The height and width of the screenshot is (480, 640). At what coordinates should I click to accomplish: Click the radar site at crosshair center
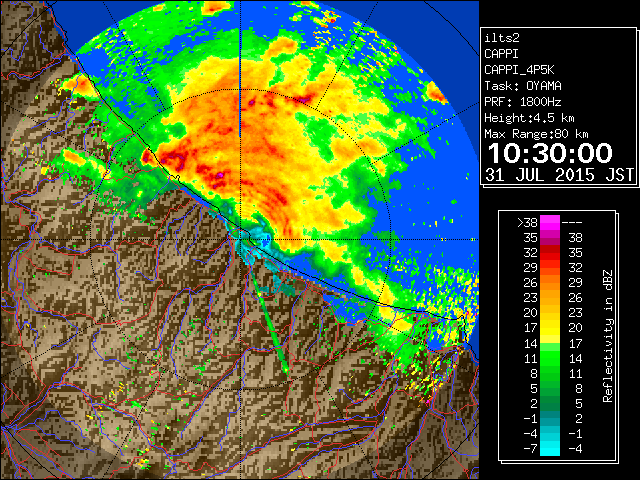(240, 239)
